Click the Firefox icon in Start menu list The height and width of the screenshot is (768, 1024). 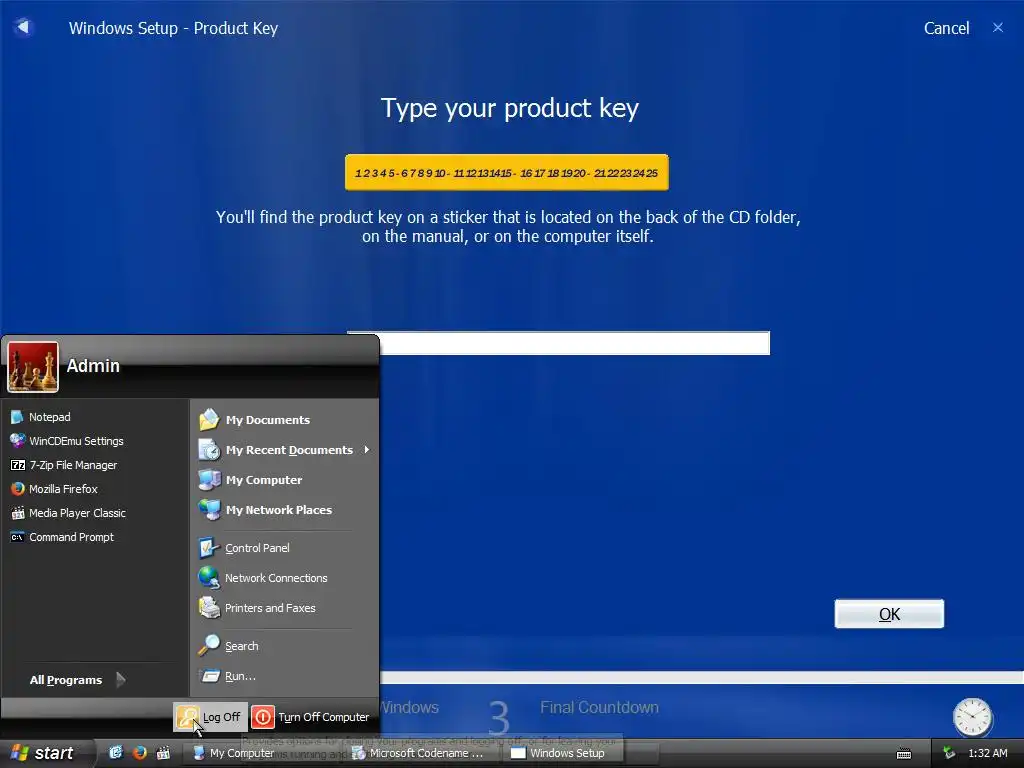(18, 488)
